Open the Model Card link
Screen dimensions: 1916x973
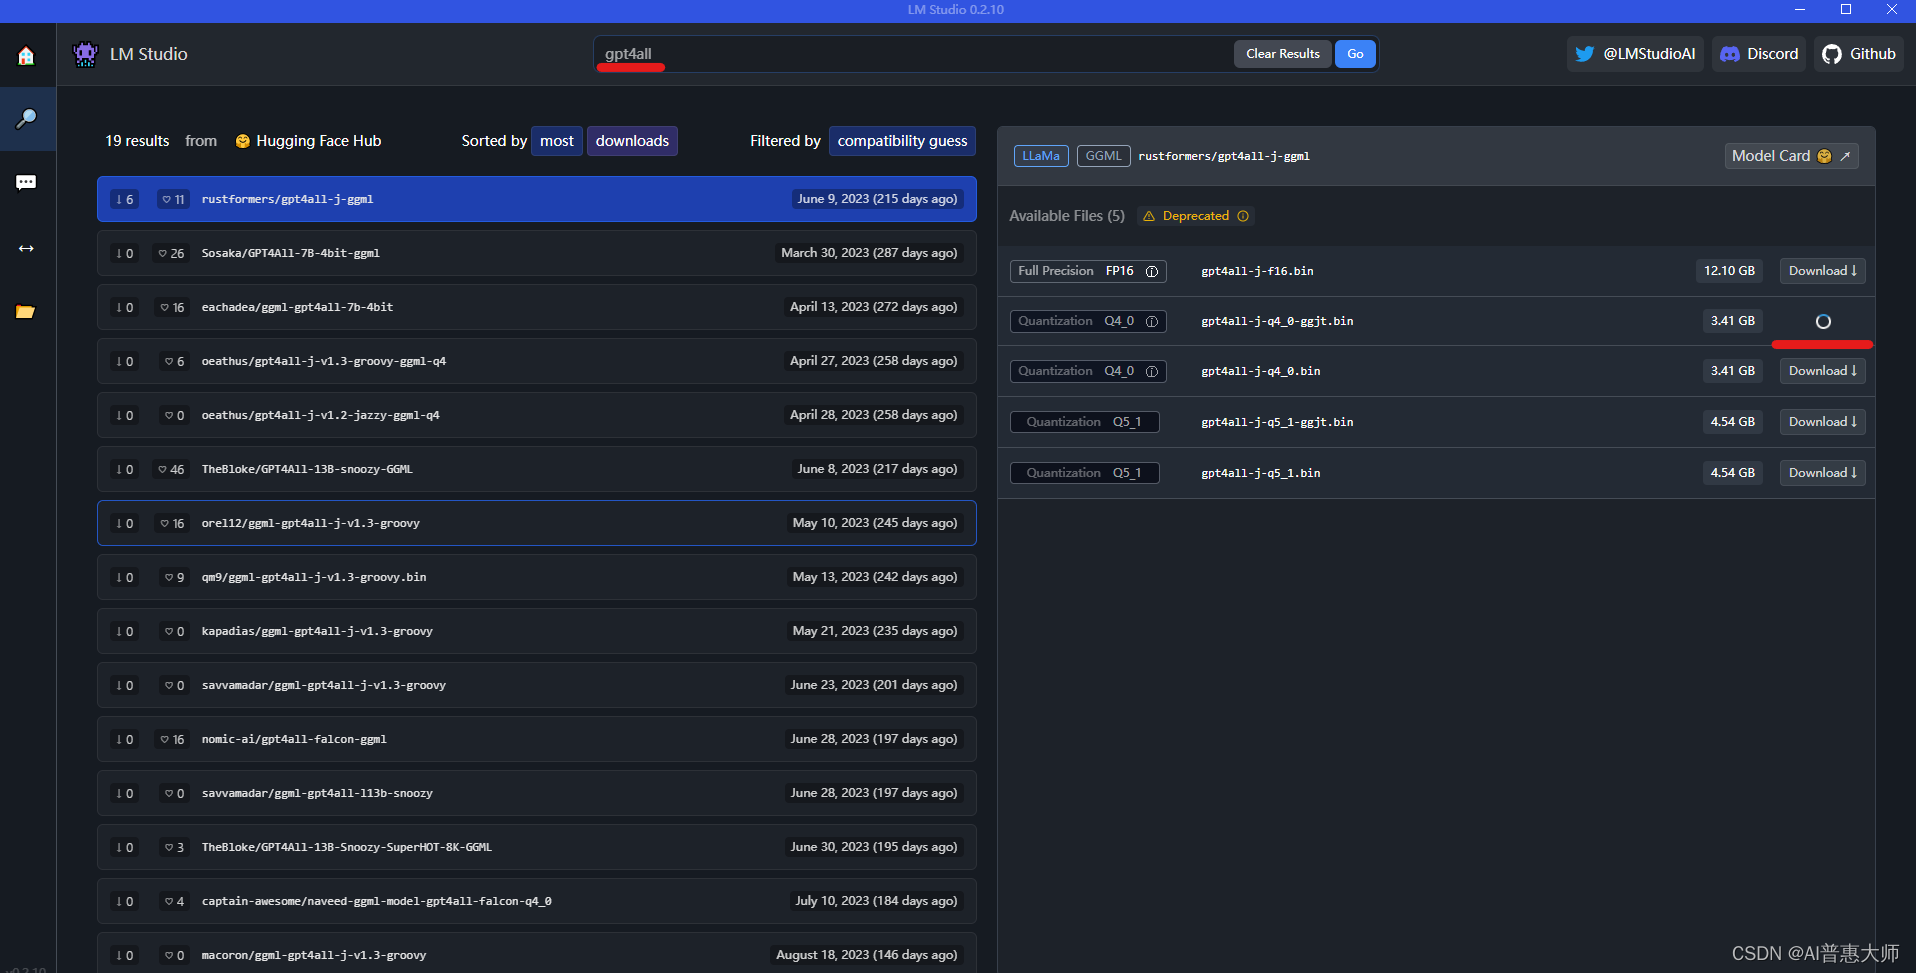1791,156
